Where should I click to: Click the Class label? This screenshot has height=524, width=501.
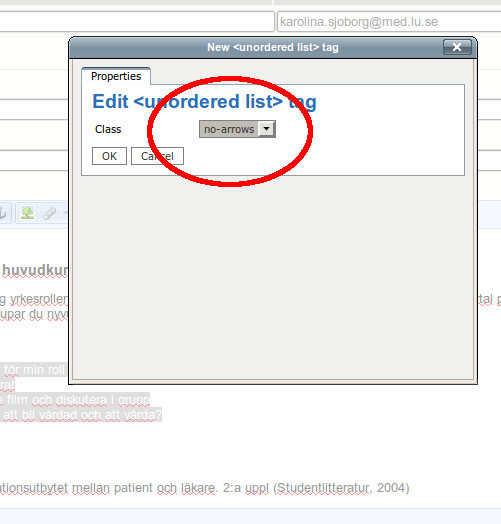108,129
